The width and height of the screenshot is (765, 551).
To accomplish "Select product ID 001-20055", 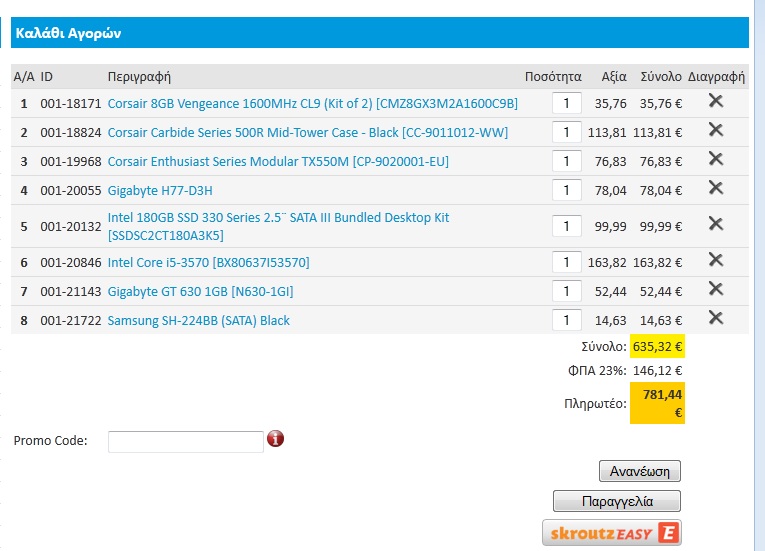I will 71,190.
